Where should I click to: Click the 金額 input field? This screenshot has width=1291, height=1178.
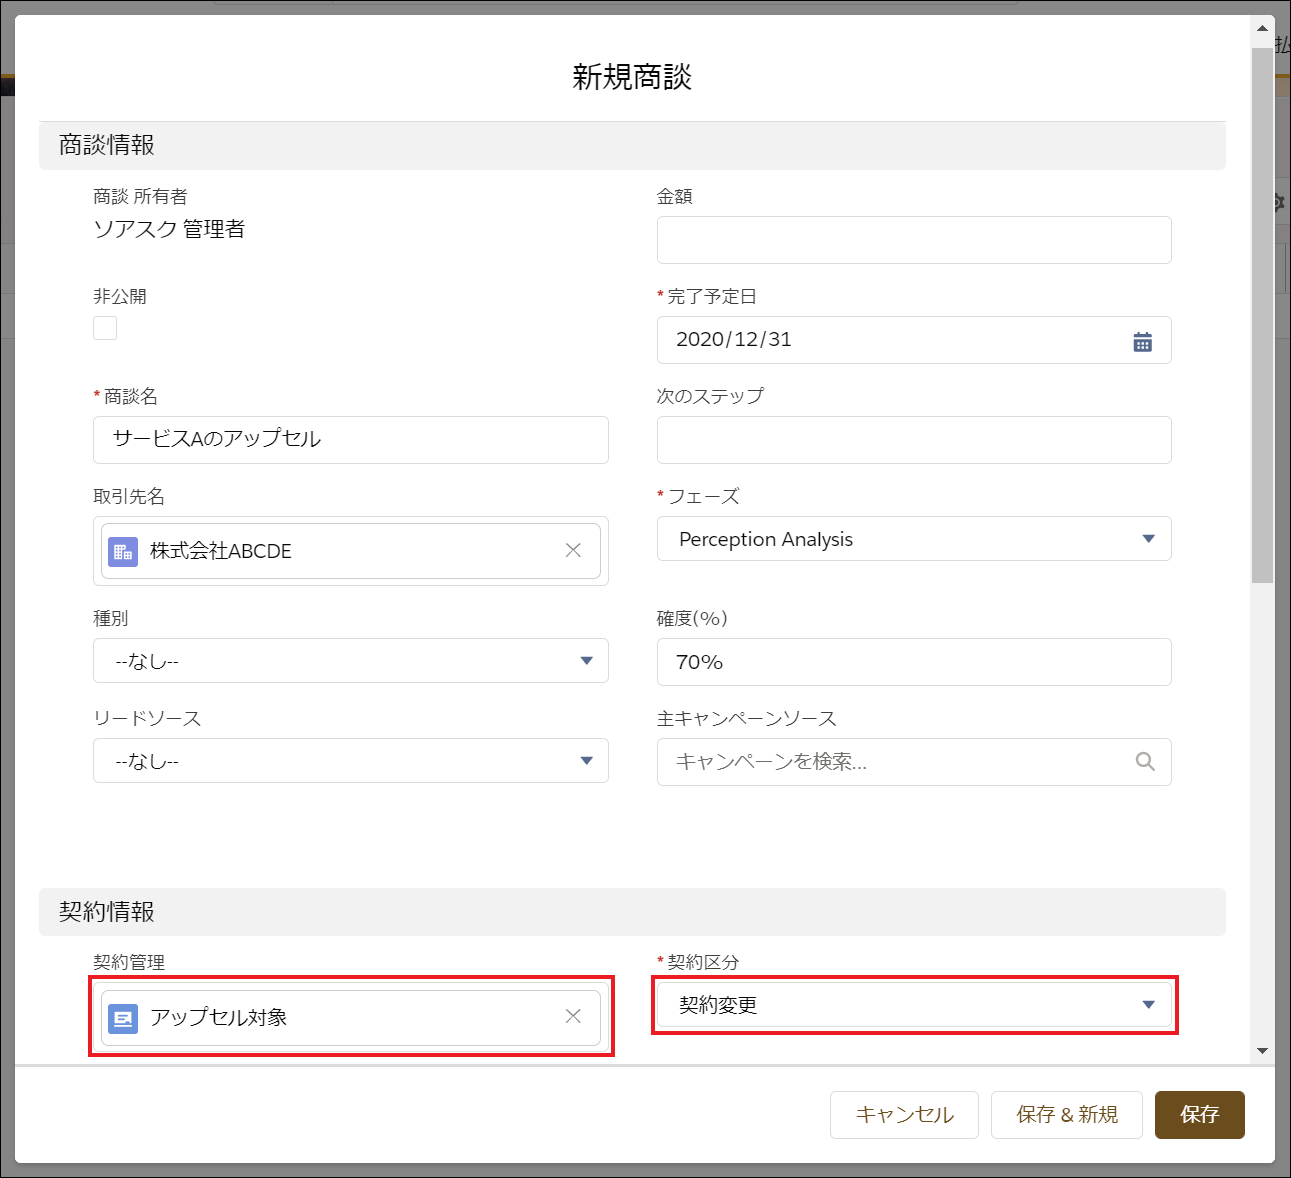(x=913, y=240)
